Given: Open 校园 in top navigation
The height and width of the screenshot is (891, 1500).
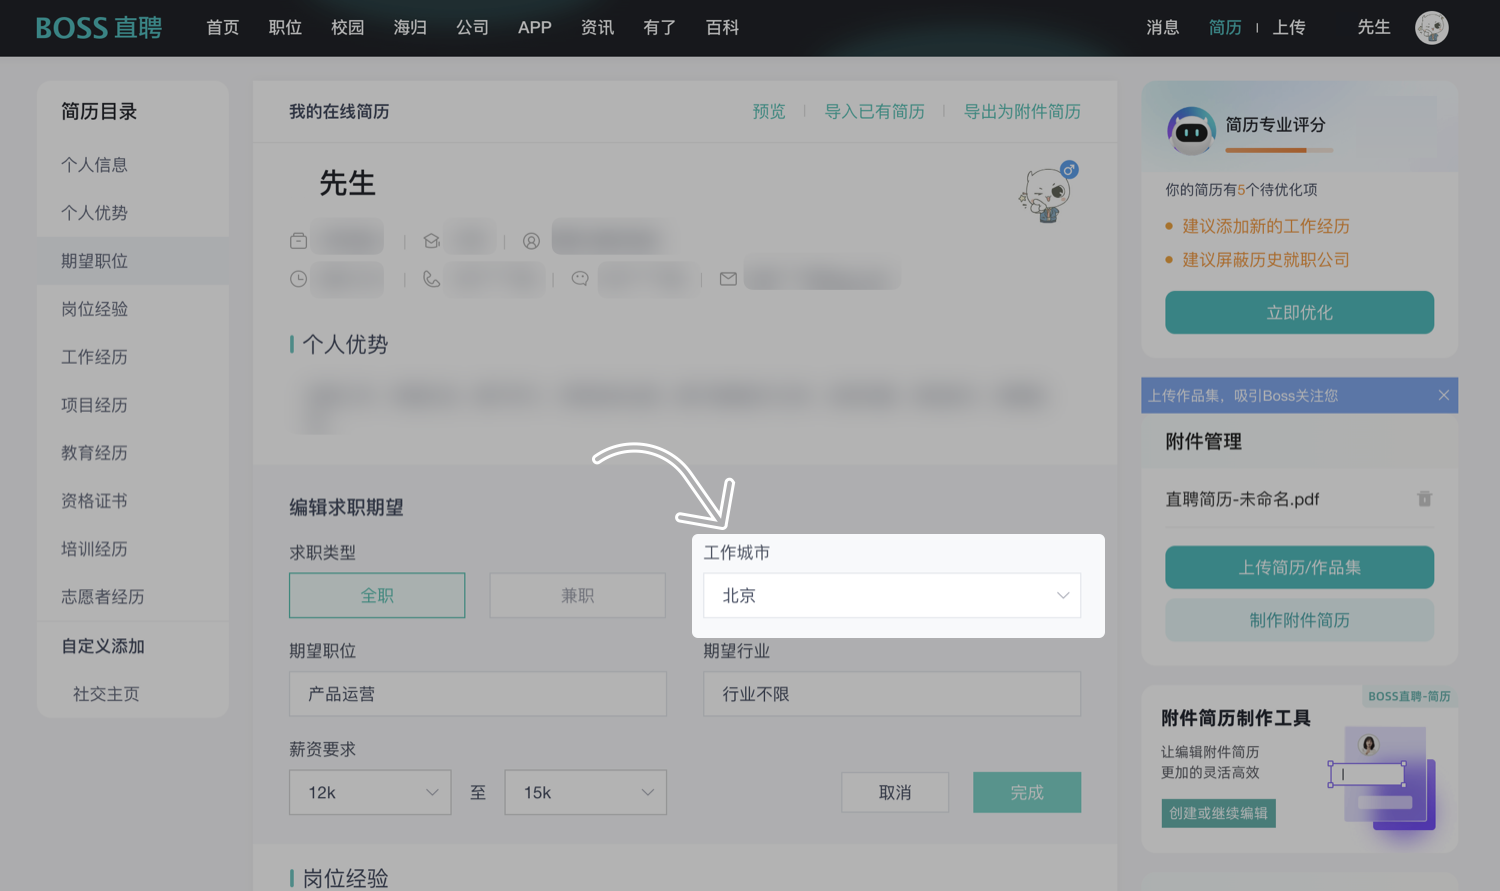Looking at the screenshot, I should click(347, 28).
